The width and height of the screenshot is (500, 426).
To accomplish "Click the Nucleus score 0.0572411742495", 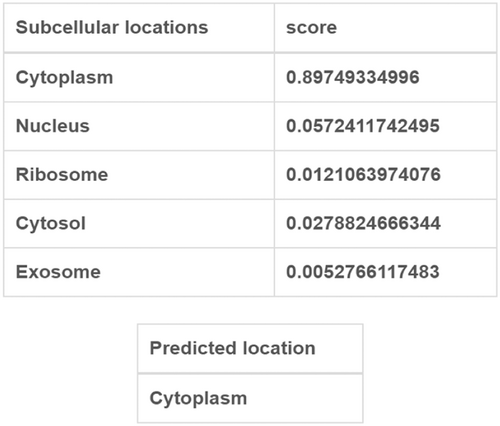I will coord(363,126).
